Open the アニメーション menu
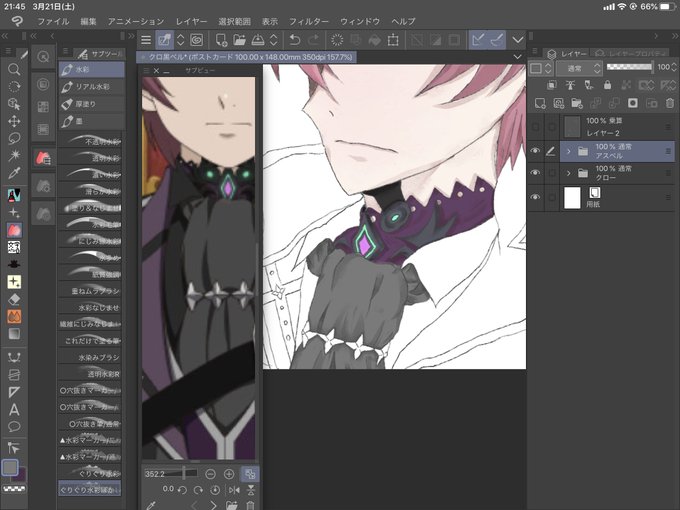Screen dimensions: 680x510 136,21
